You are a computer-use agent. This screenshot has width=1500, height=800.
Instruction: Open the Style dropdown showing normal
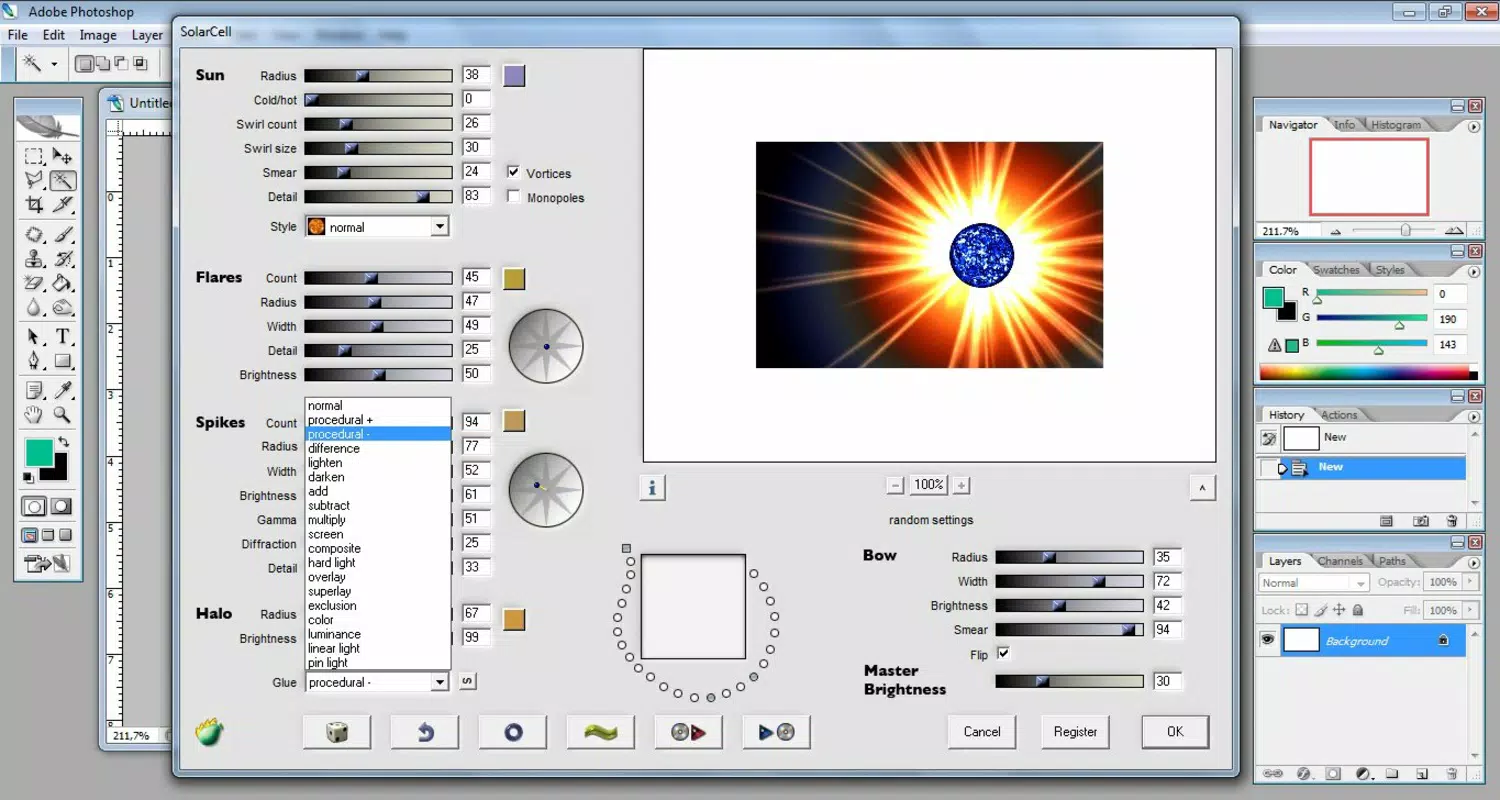(377, 227)
